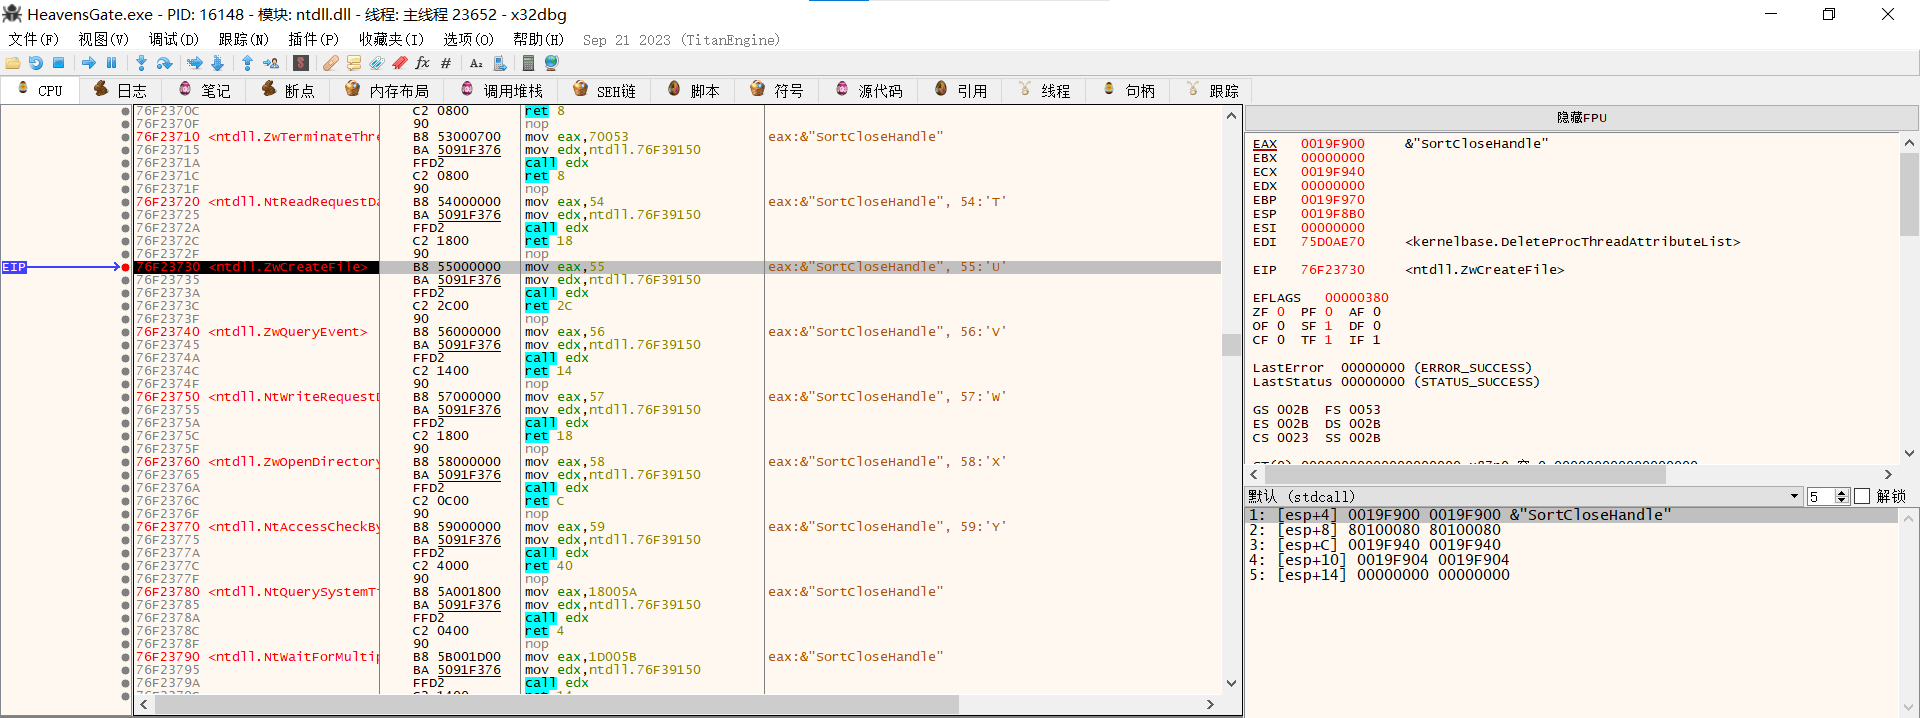Screen dimensions: 1920x718
Task: Open the calculator tool
Action: click(x=528, y=63)
